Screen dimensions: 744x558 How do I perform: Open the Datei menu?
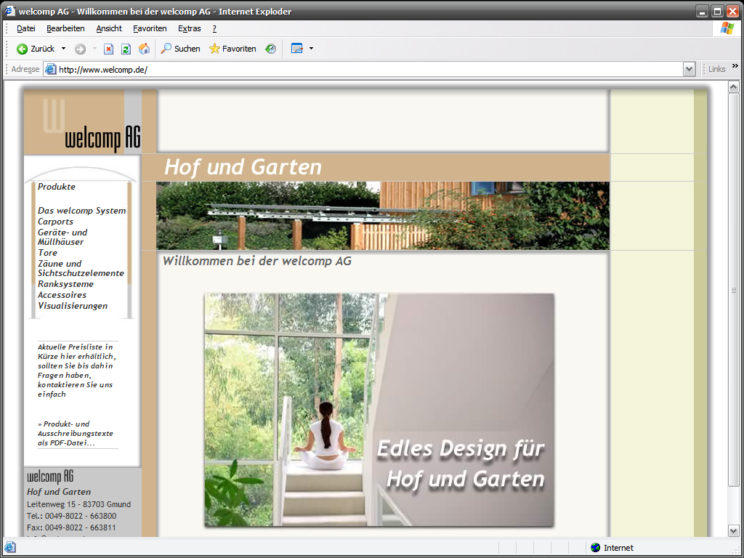click(x=26, y=28)
